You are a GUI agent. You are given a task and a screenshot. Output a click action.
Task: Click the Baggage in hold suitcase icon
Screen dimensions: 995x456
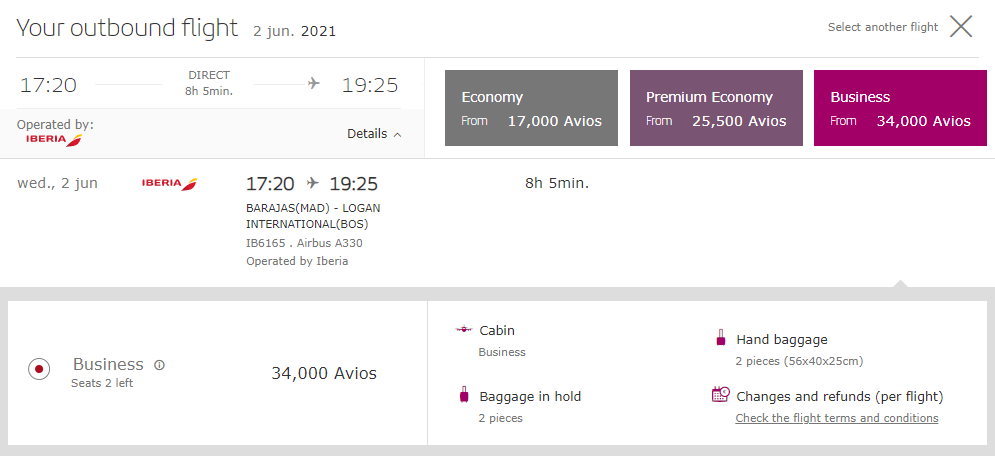coord(464,394)
